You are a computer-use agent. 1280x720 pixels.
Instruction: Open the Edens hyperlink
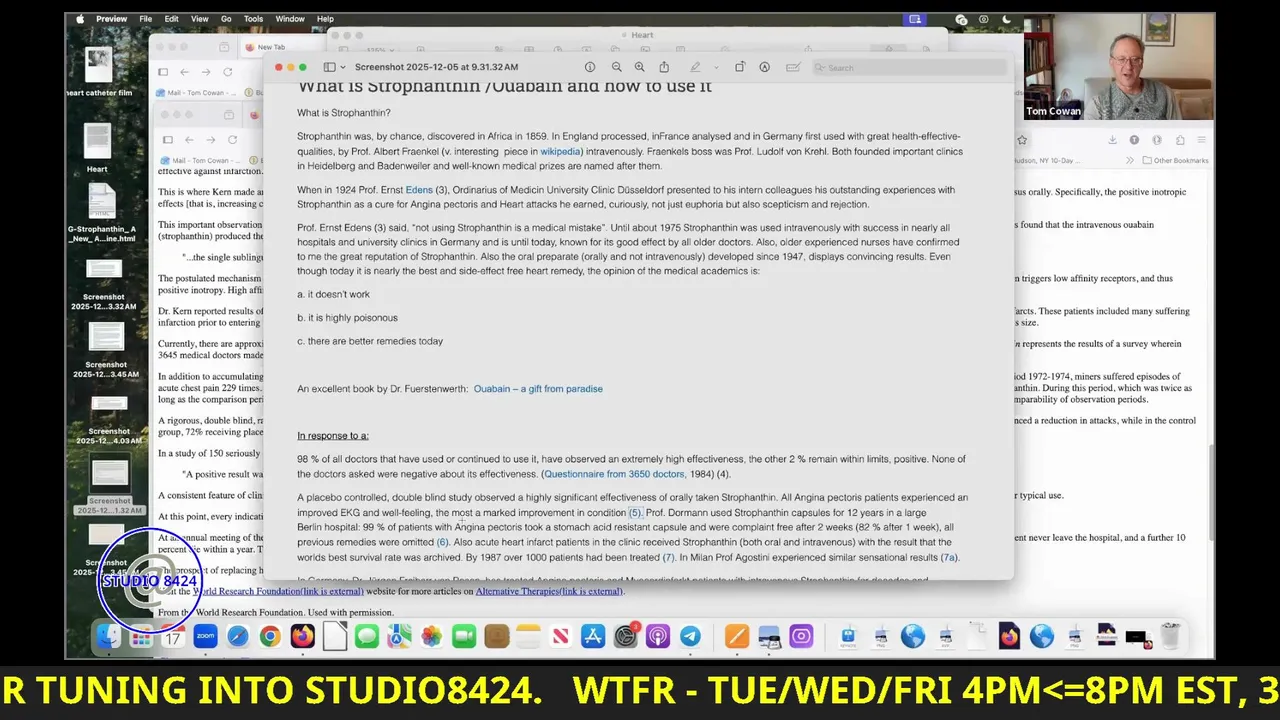click(x=418, y=190)
